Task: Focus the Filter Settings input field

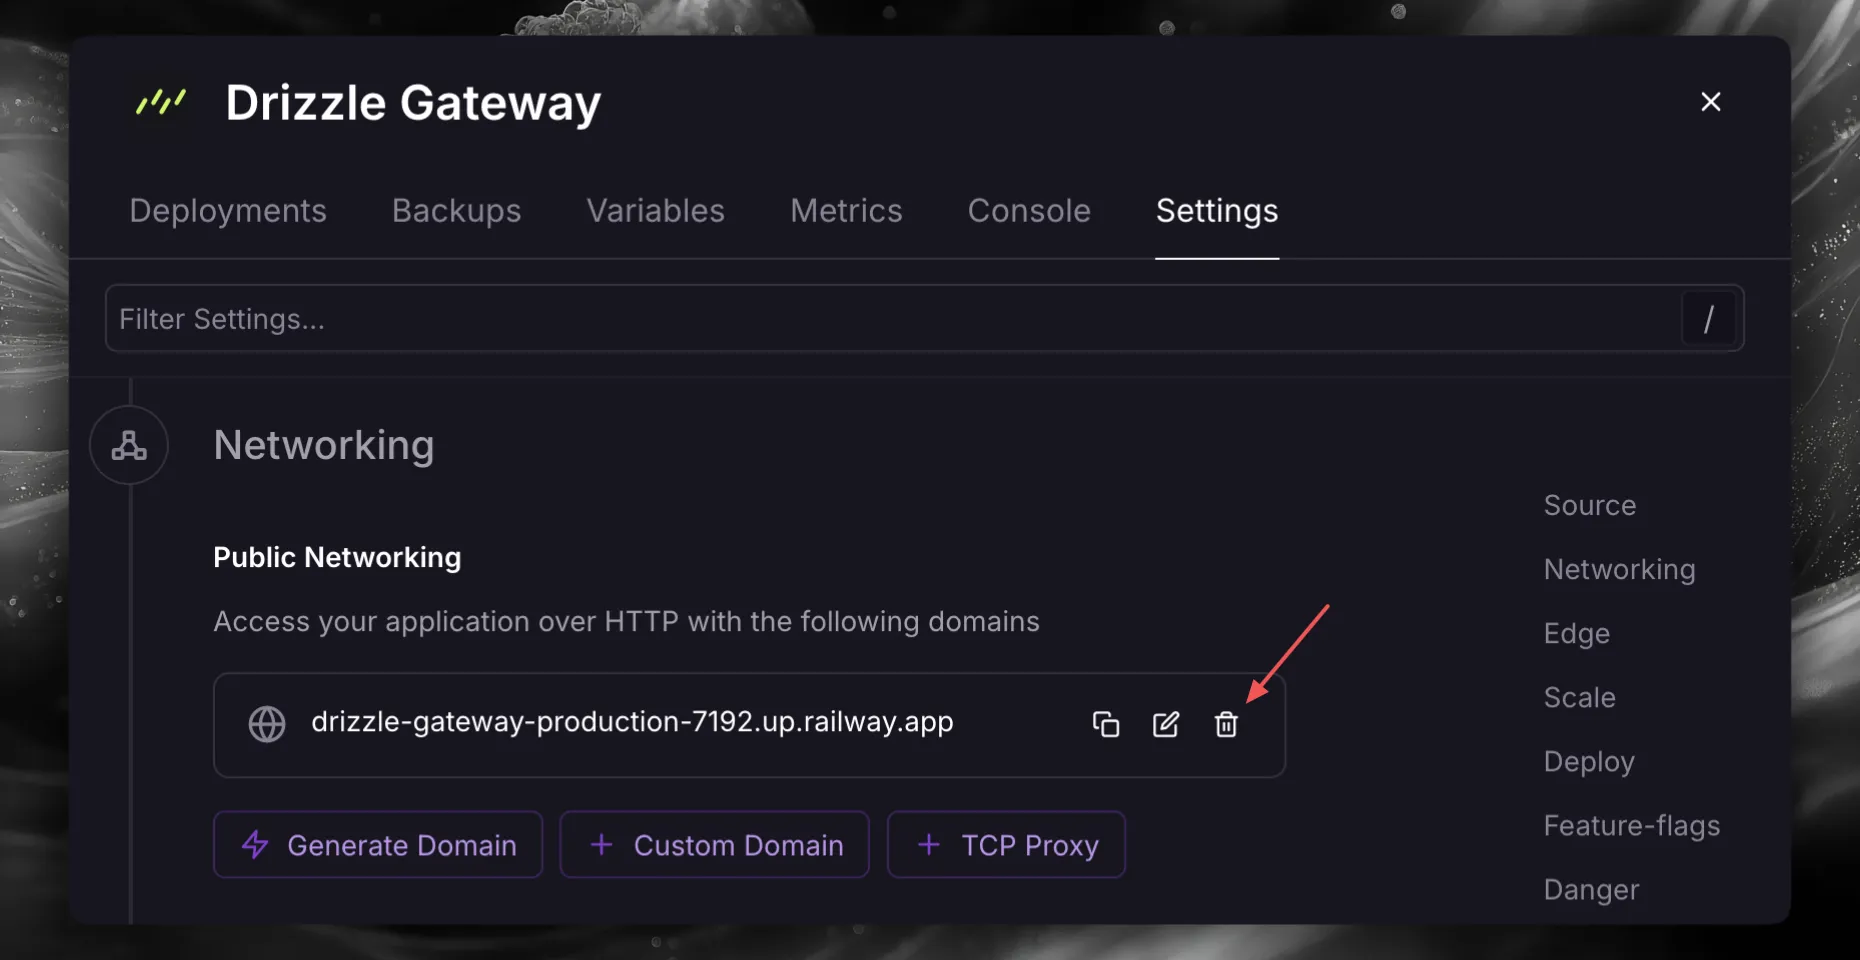Action: pyautogui.click(x=892, y=319)
